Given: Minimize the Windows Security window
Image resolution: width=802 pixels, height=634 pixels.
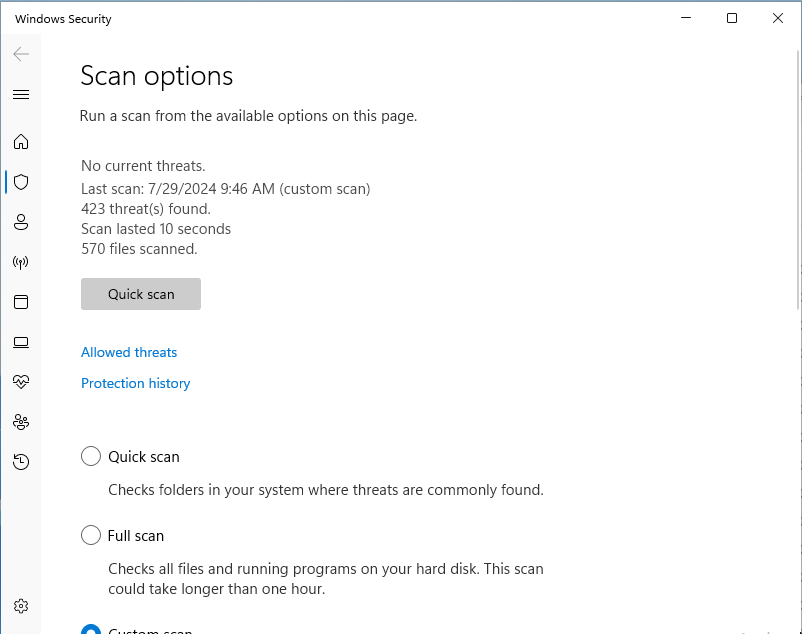Looking at the screenshot, I should pyautogui.click(x=686, y=18).
